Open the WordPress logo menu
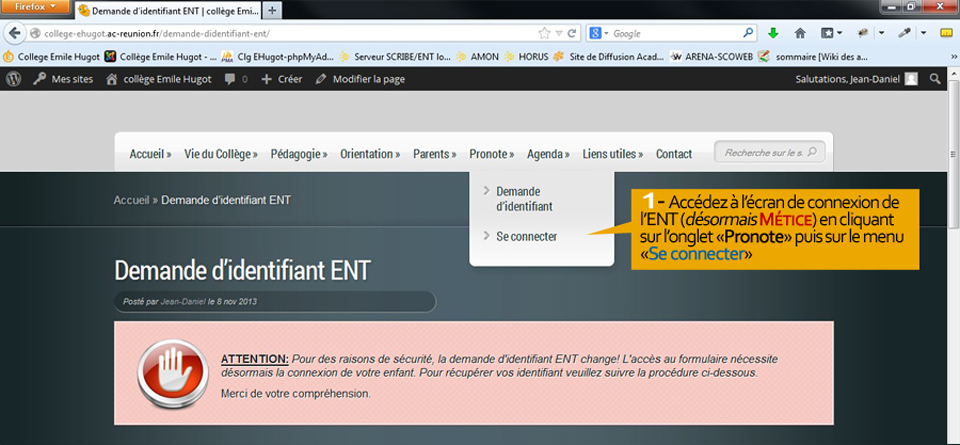 pyautogui.click(x=13, y=78)
